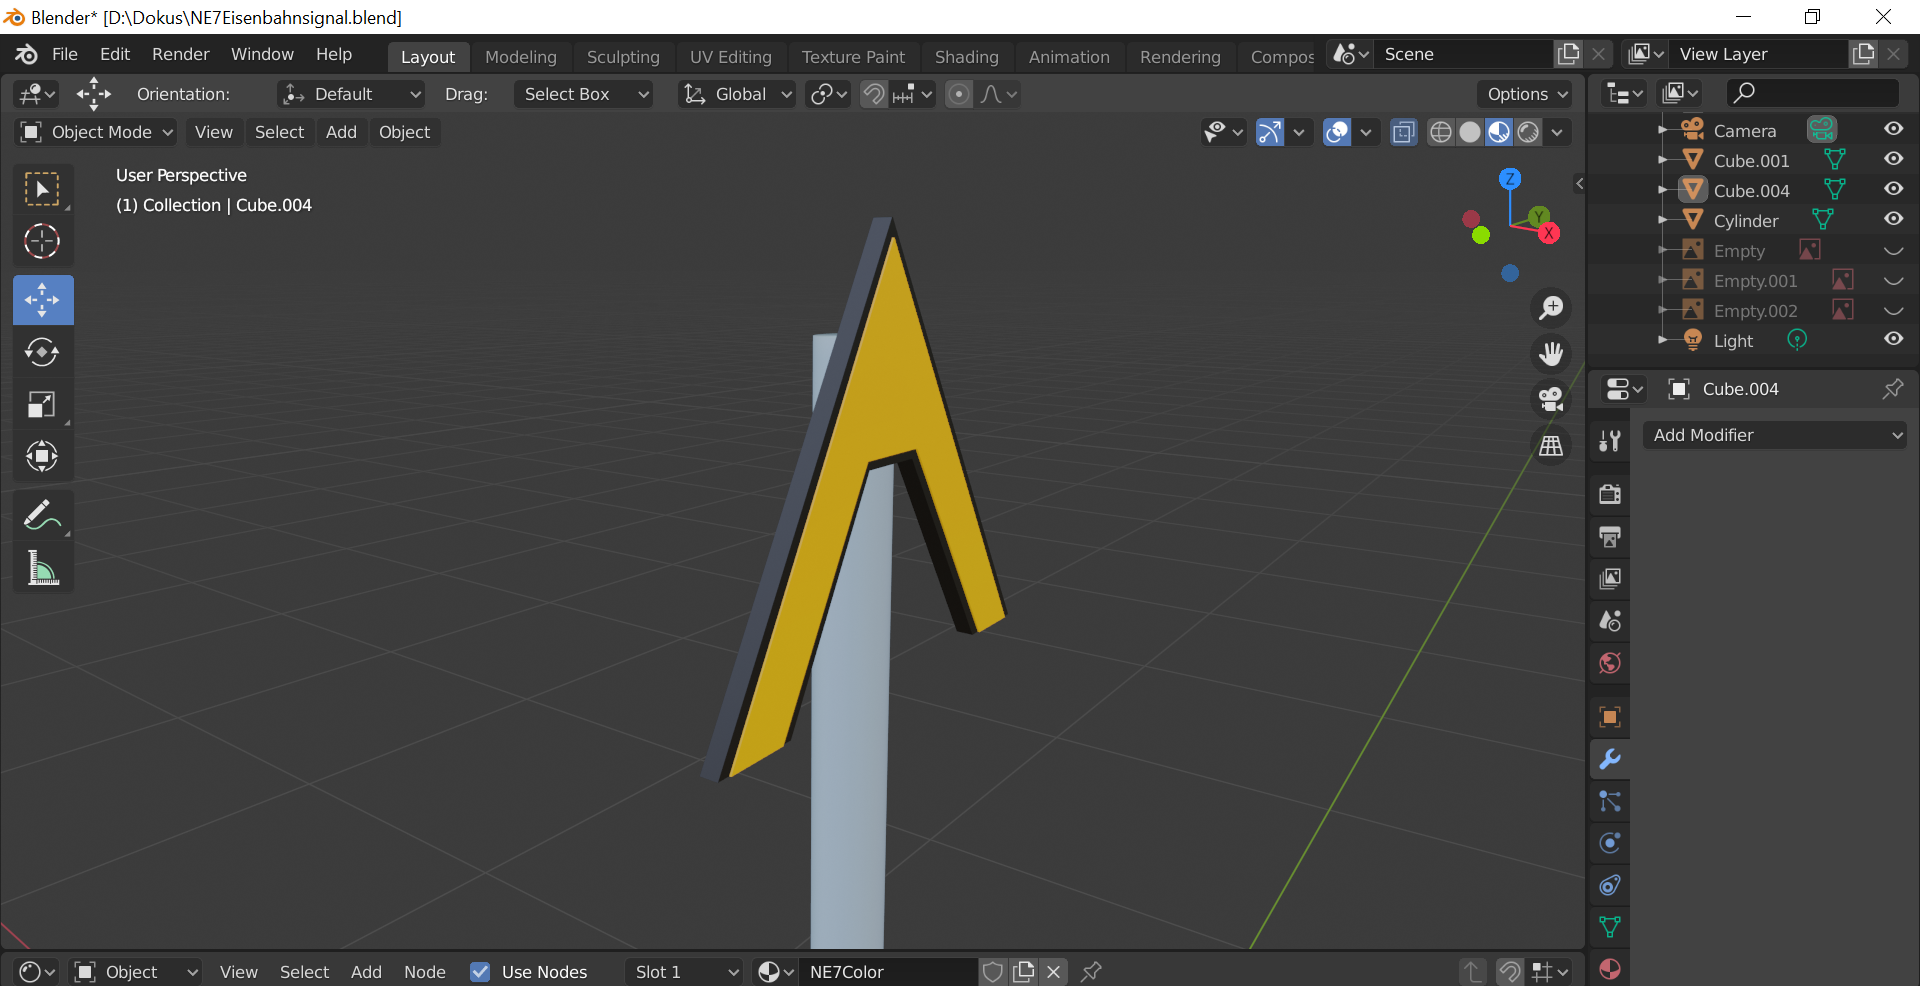Switch to orthographic grid view icon
Image resolution: width=1920 pixels, height=986 pixels.
pos(1551,446)
